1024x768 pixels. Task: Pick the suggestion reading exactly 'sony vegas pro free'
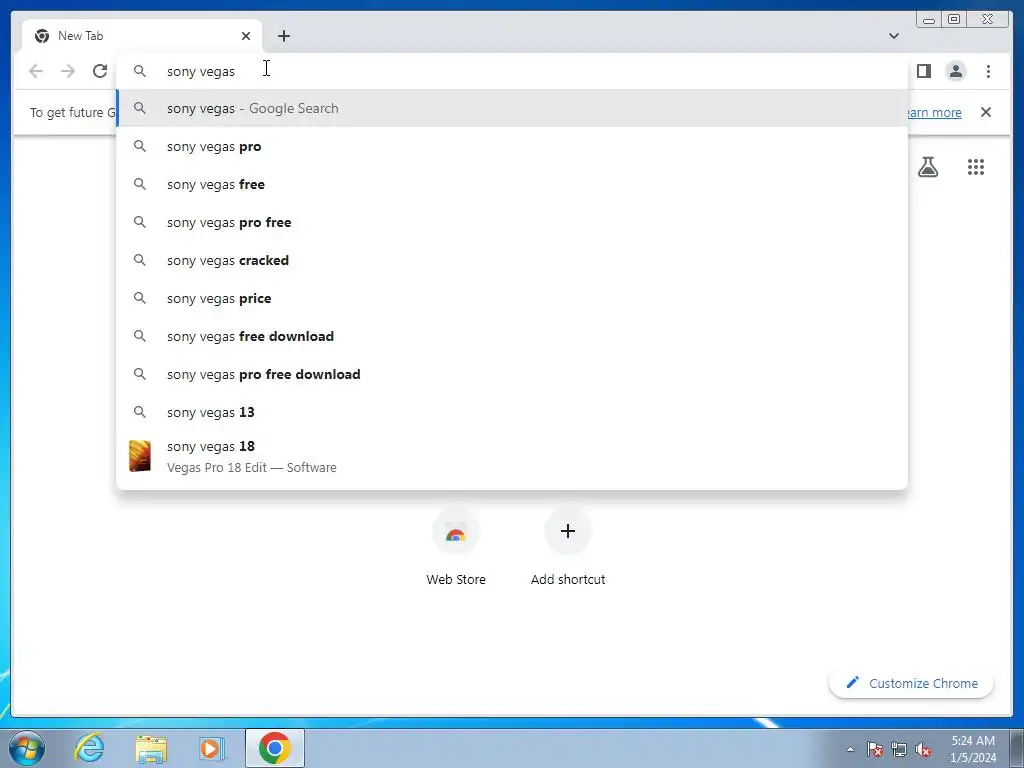pyautogui.click(x=512, y=222)
